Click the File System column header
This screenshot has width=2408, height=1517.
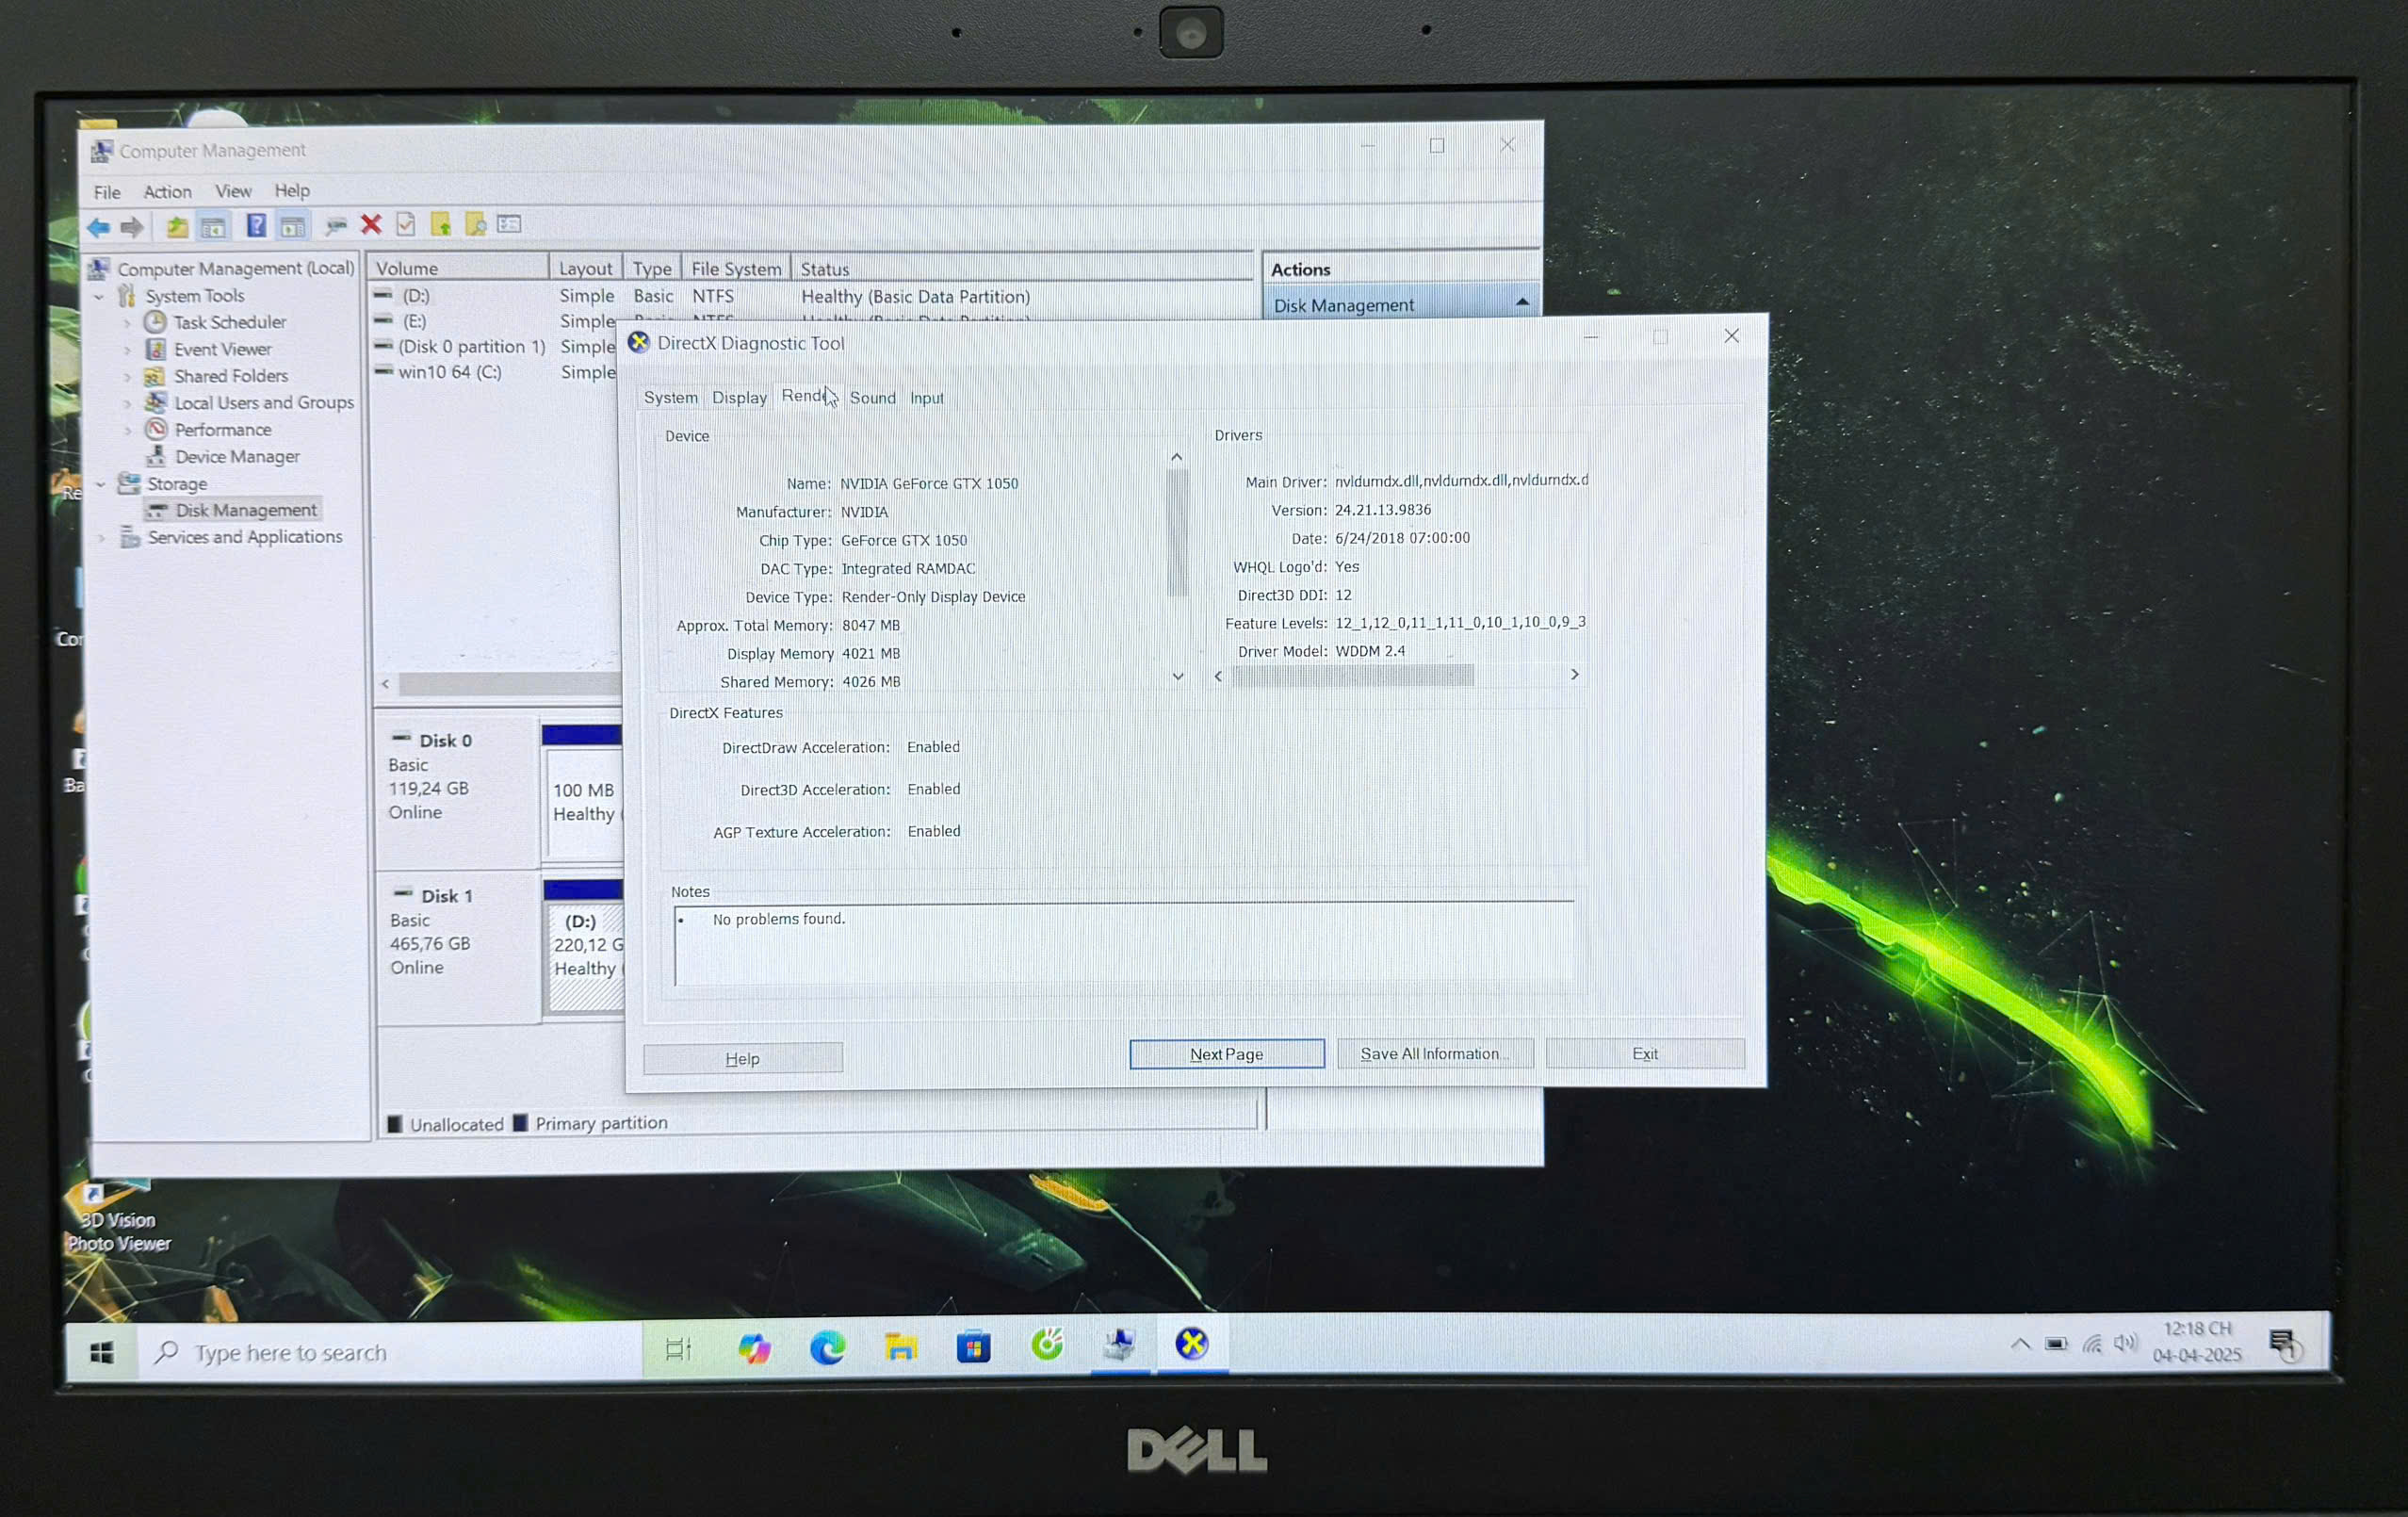pos(736,269)
